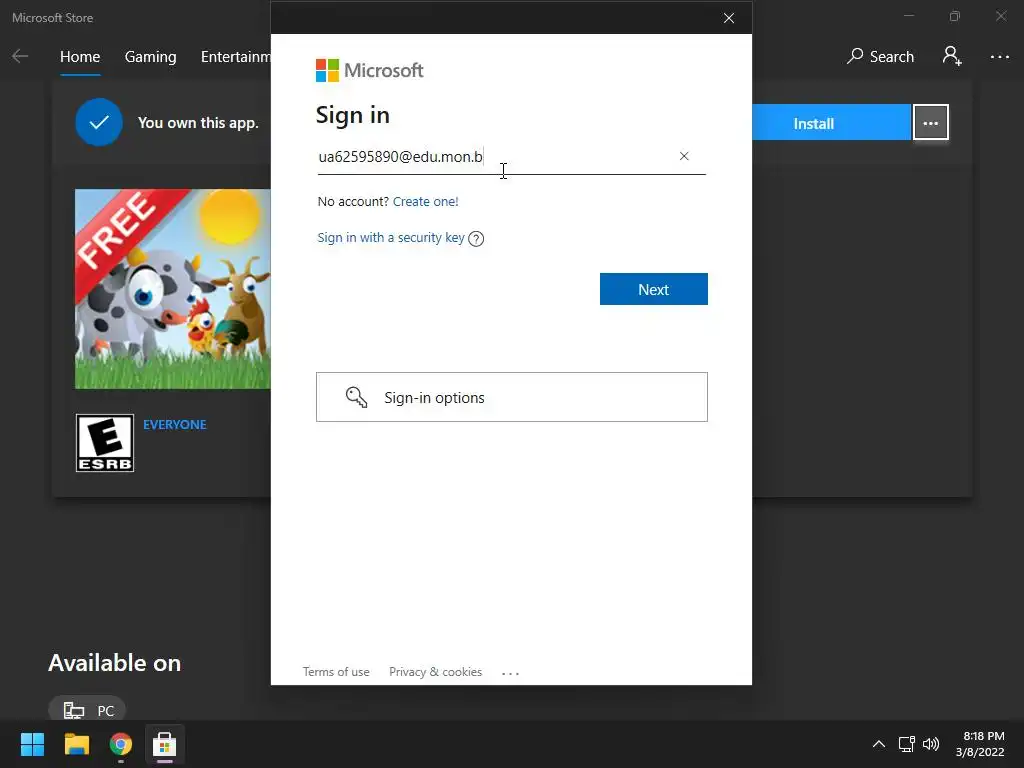
Task: Click the Create one! link
Action: pyautogui.click(x=426, y=202)
